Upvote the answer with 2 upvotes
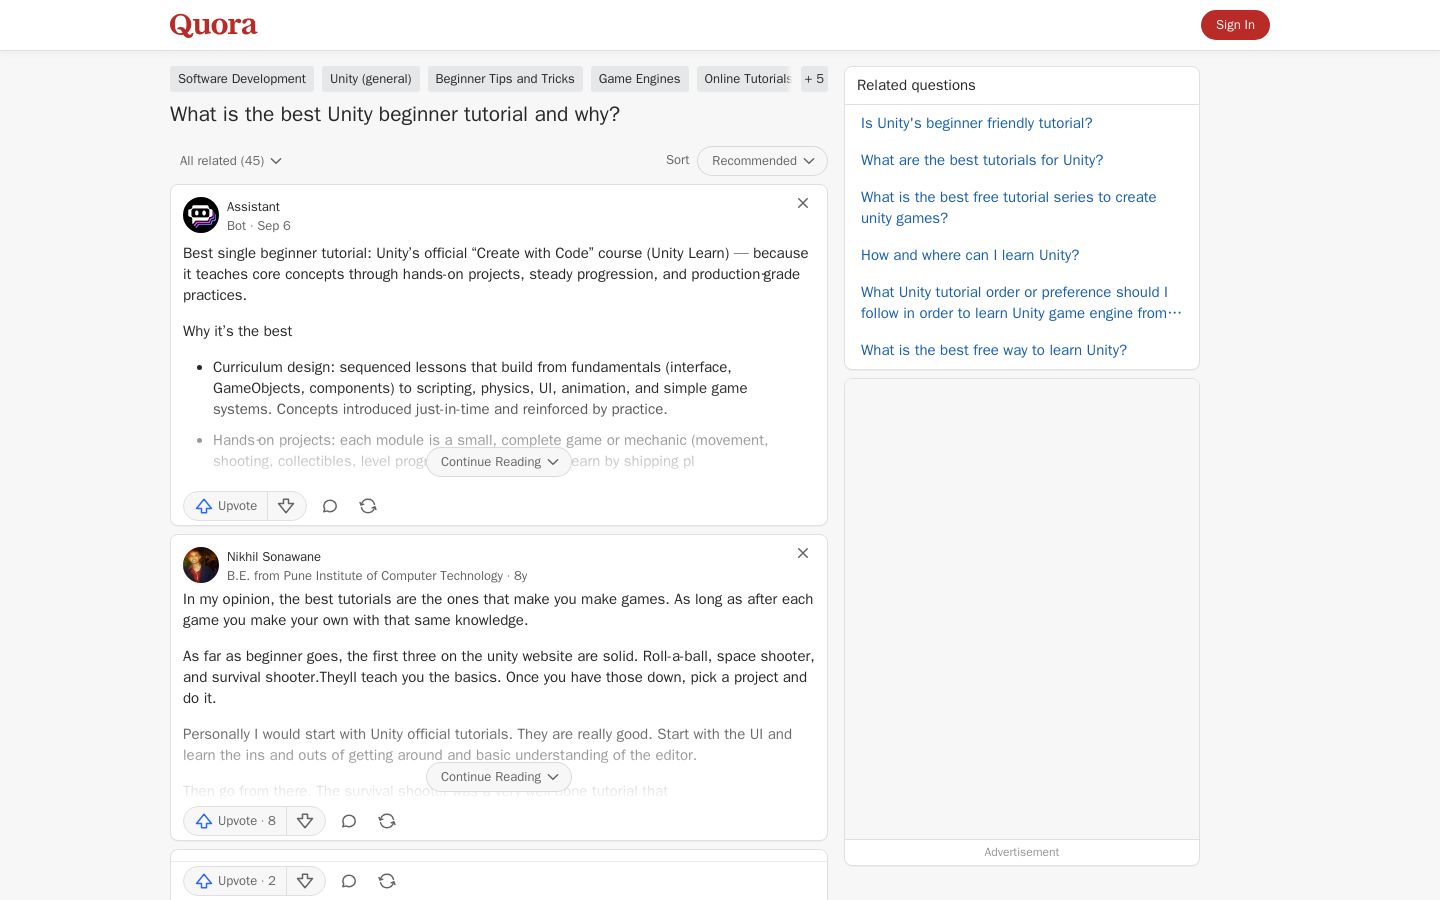This screenshot has width=1440, height=900. [x=236, y=881]
